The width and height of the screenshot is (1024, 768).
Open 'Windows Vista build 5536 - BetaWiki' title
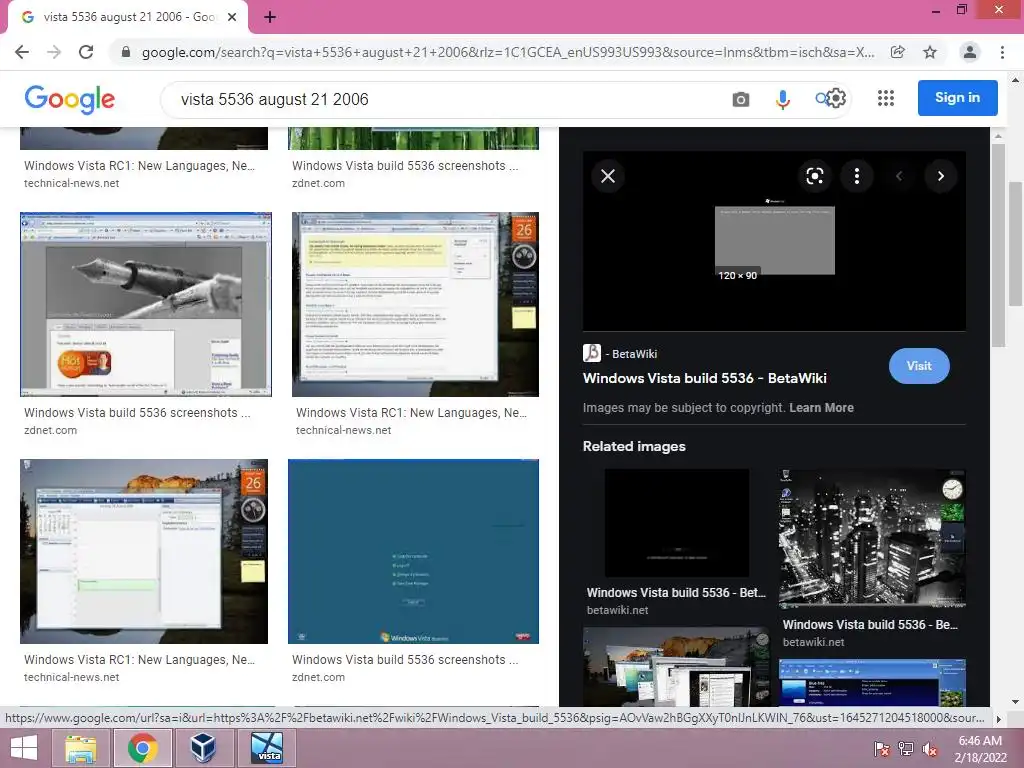click(705, 378)
